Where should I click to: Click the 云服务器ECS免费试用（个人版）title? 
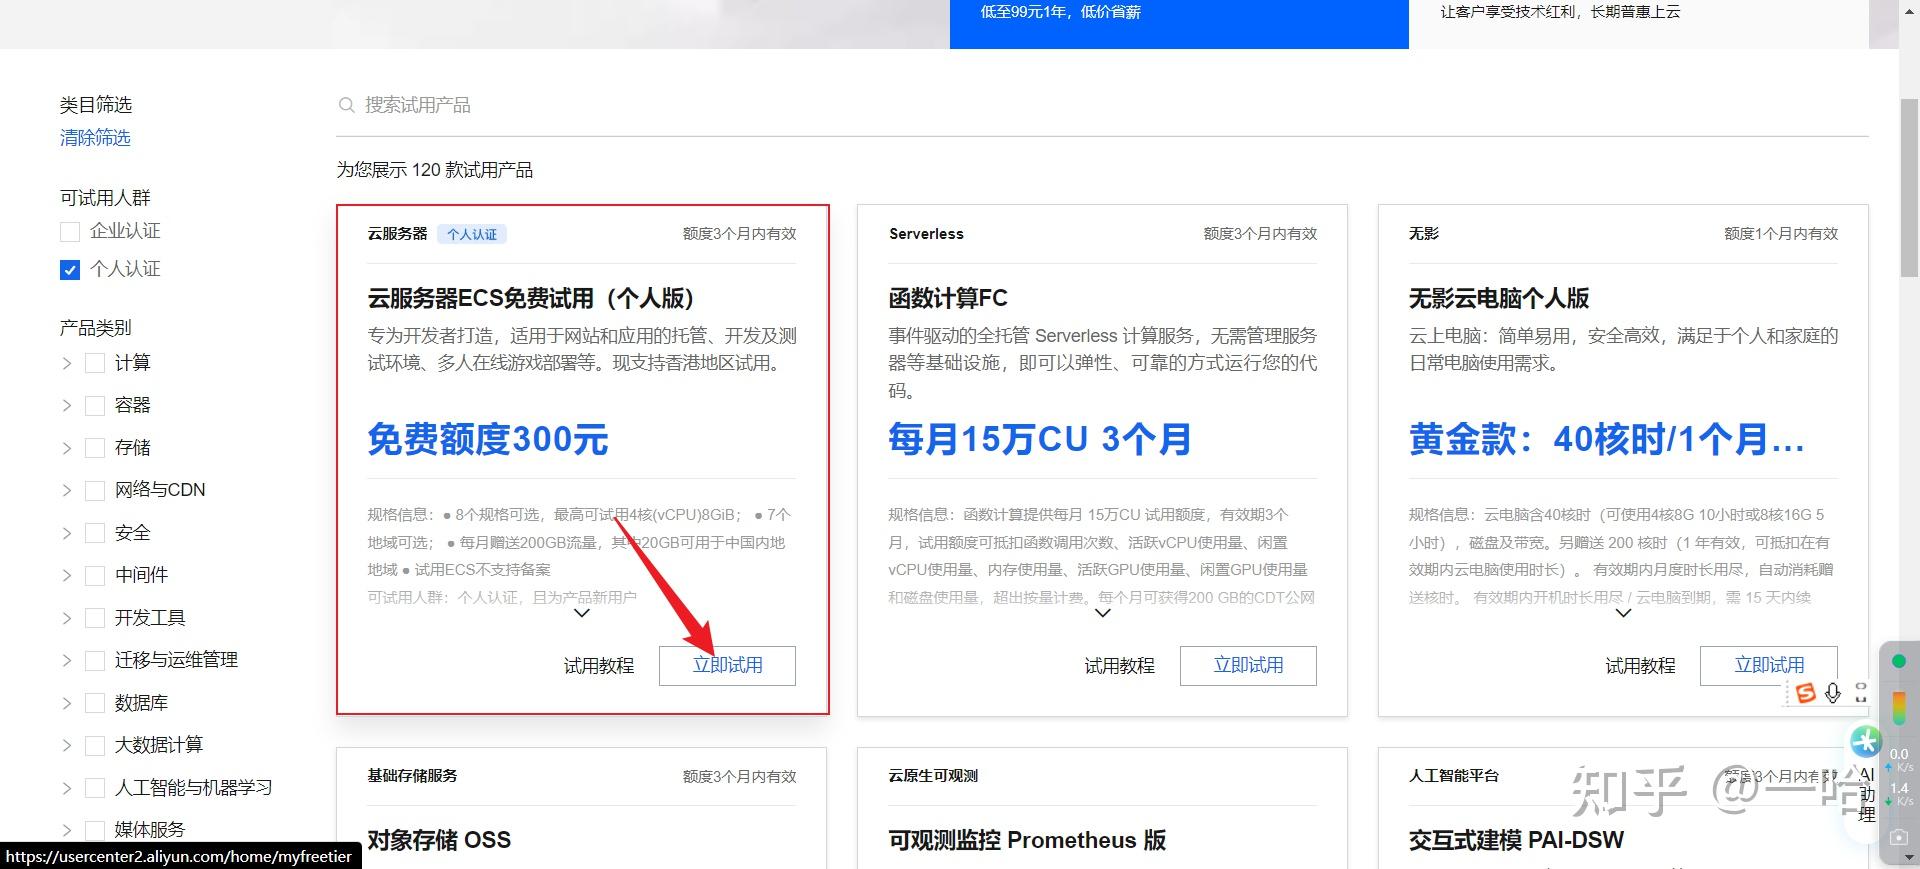[x=531, y=298]
